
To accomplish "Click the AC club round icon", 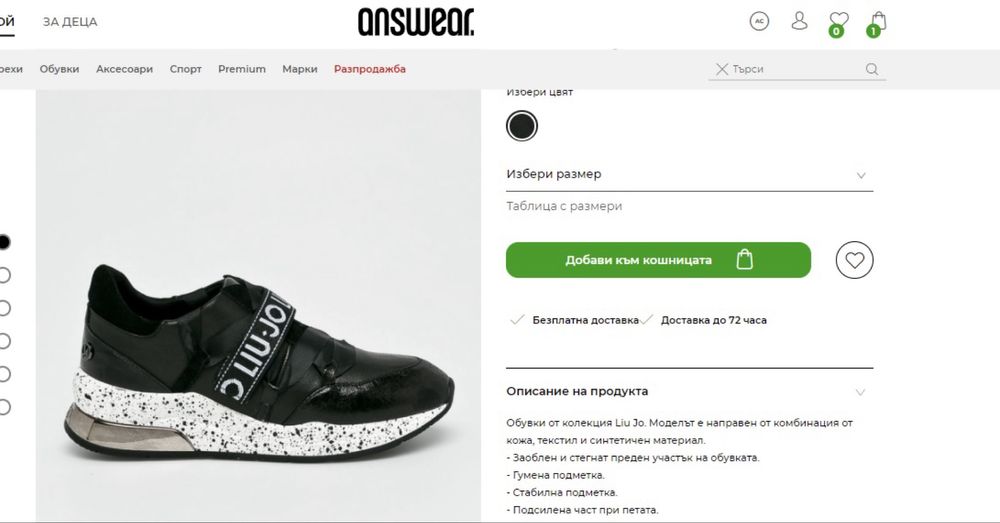I will [759, 21].
